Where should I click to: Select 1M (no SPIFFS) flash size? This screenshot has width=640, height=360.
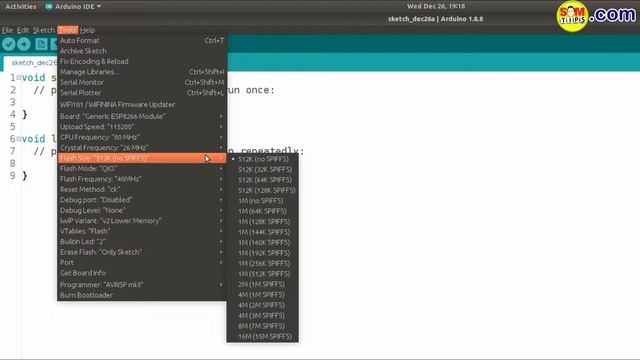(262, 201)
